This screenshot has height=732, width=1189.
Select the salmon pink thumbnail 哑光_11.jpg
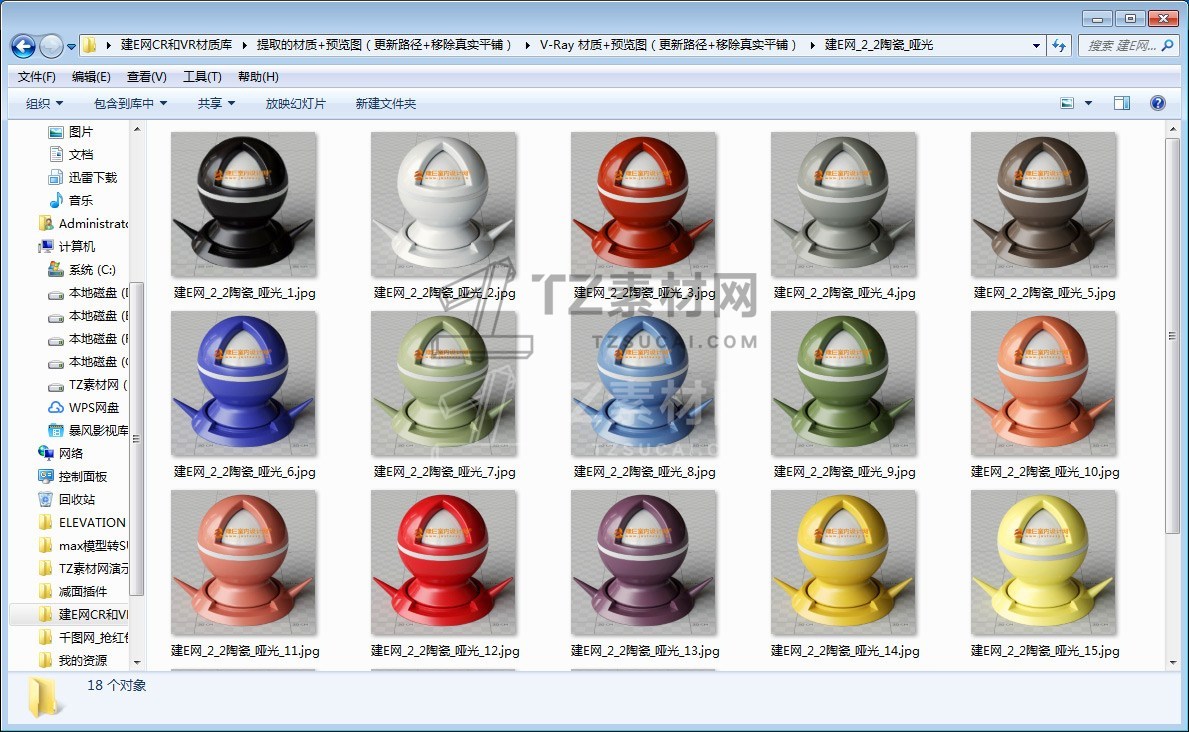click(243, 562)
